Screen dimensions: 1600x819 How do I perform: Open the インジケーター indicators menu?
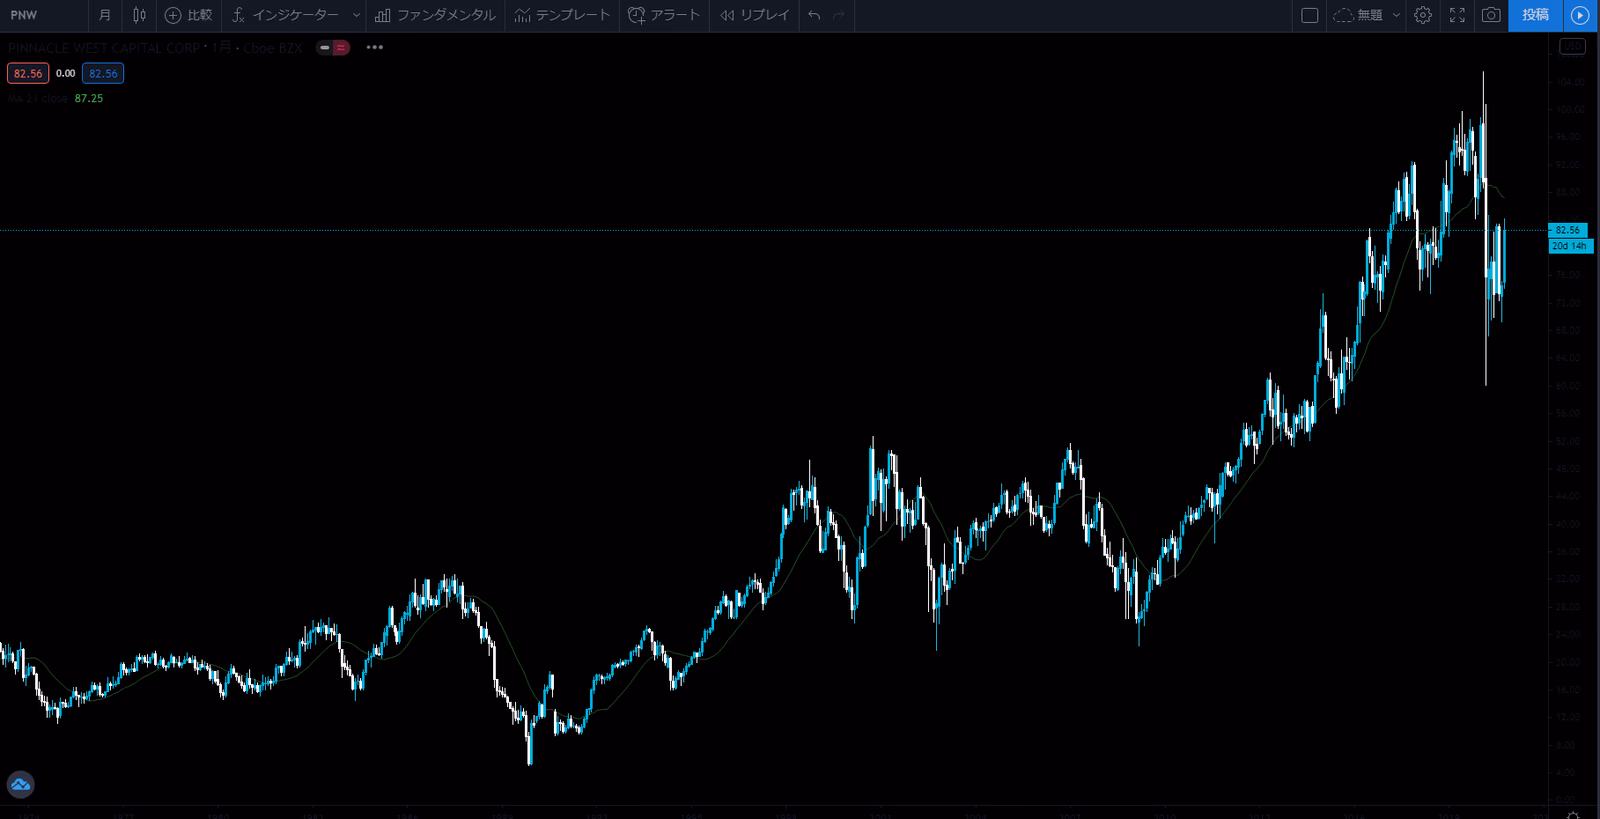click(285, 15)
